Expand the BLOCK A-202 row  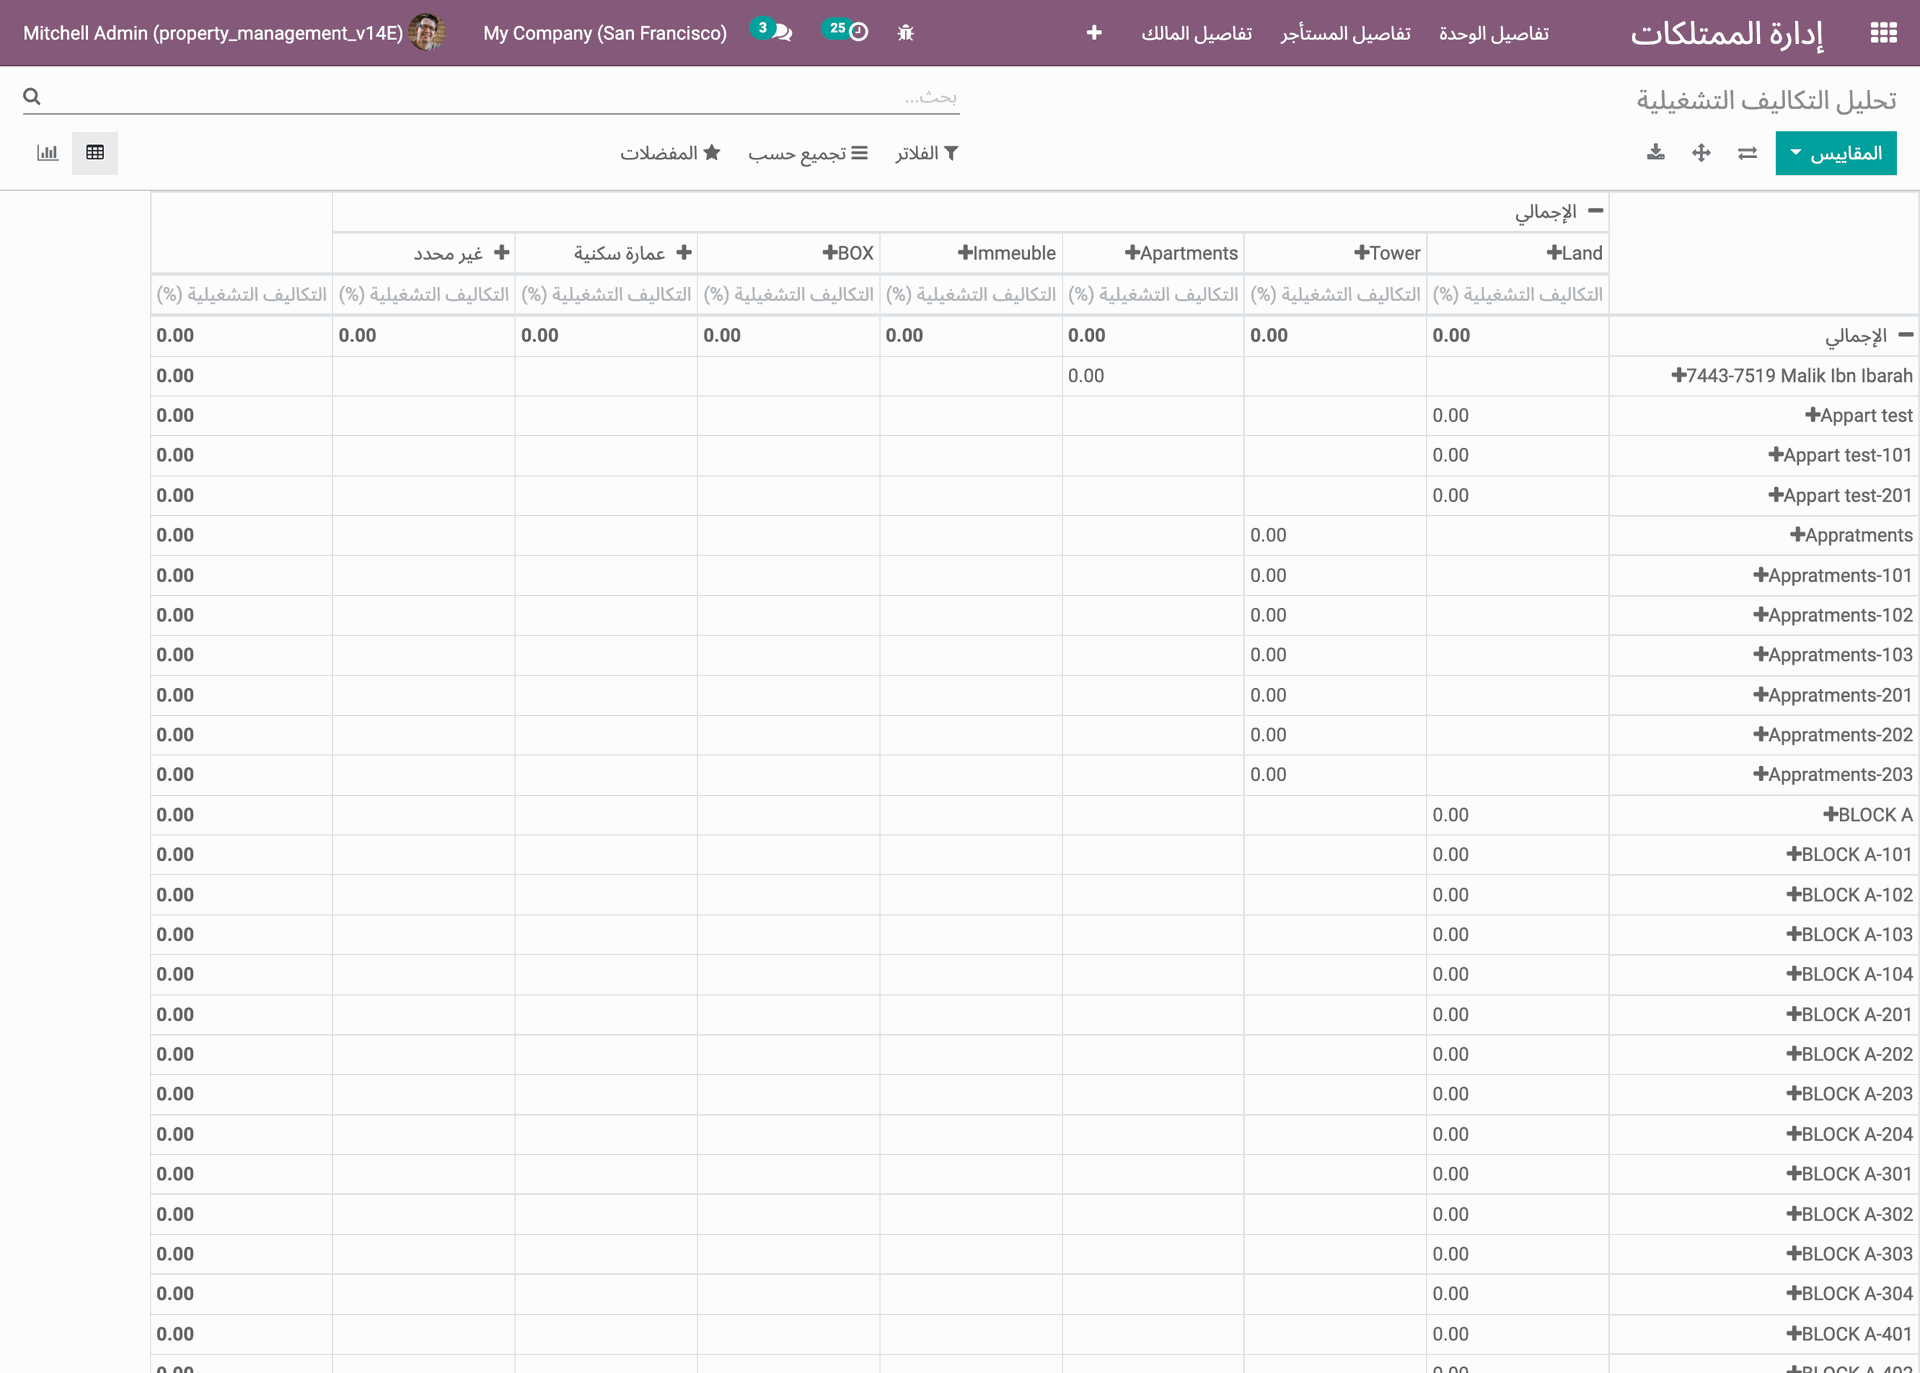point(1849,1054)
